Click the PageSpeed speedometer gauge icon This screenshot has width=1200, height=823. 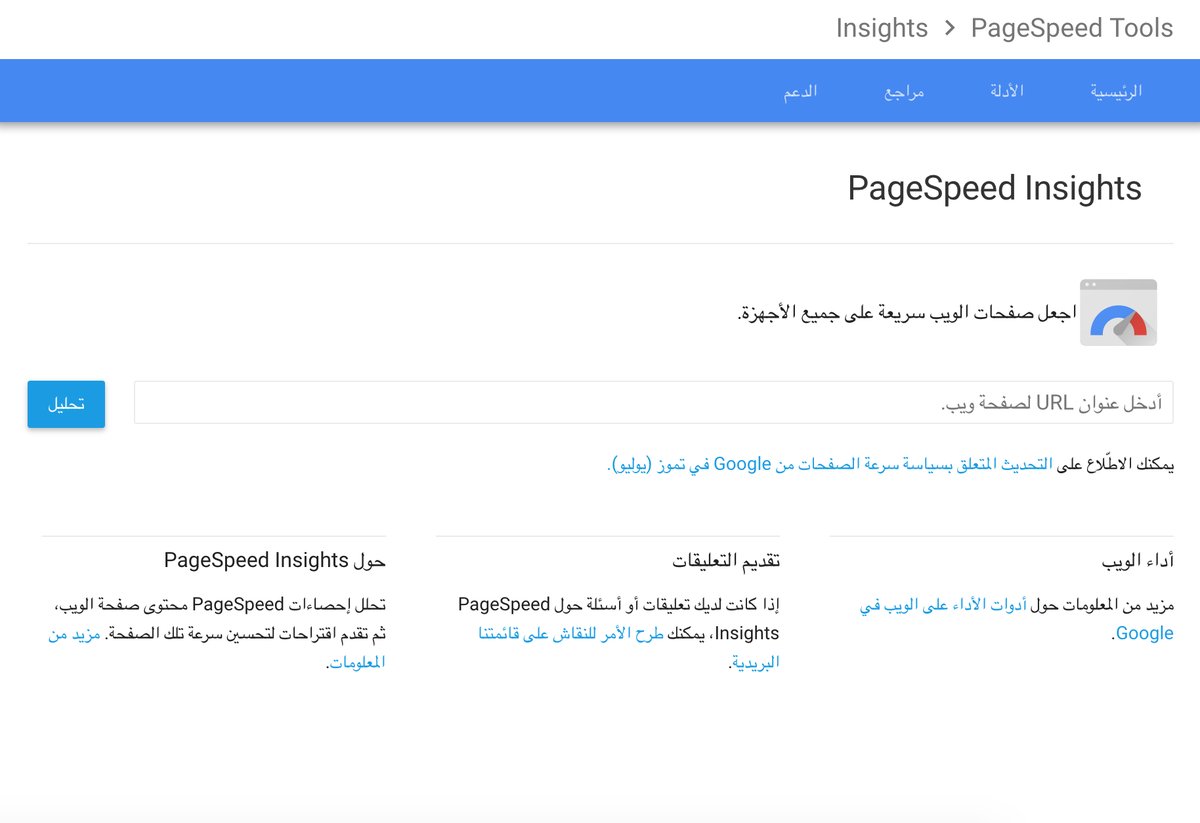coord(1118,313)
